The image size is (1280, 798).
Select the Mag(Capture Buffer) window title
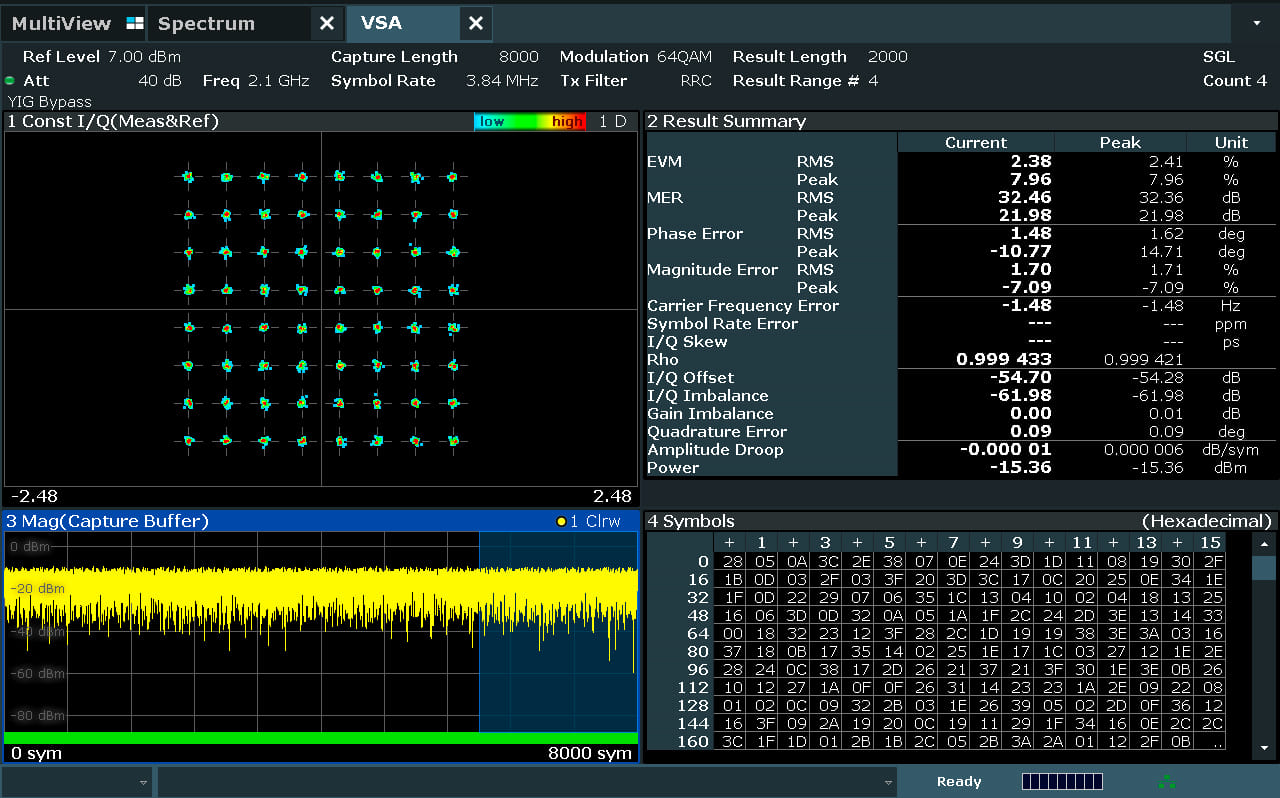[108, 521]
